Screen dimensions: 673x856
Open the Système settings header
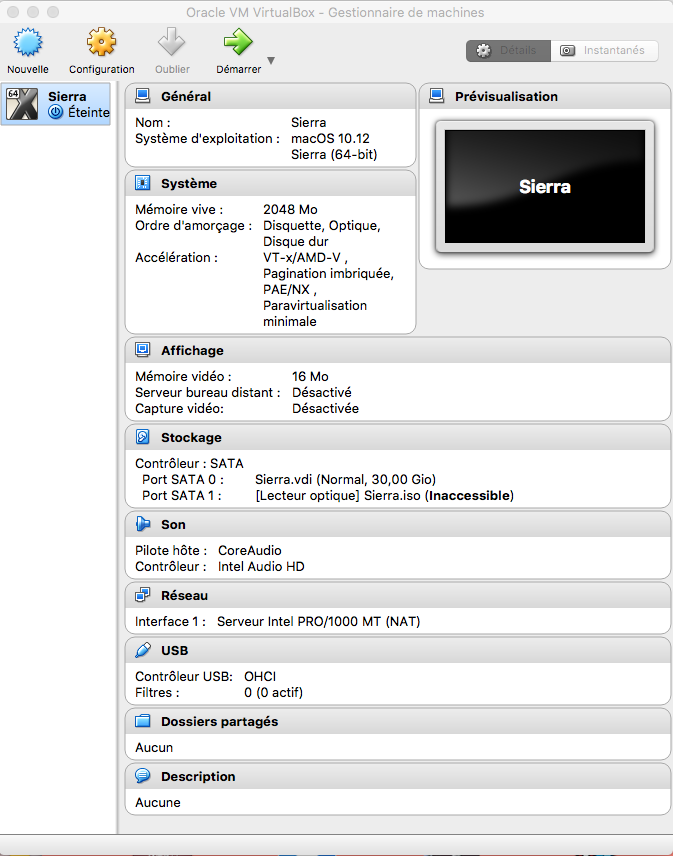[189, 183]
